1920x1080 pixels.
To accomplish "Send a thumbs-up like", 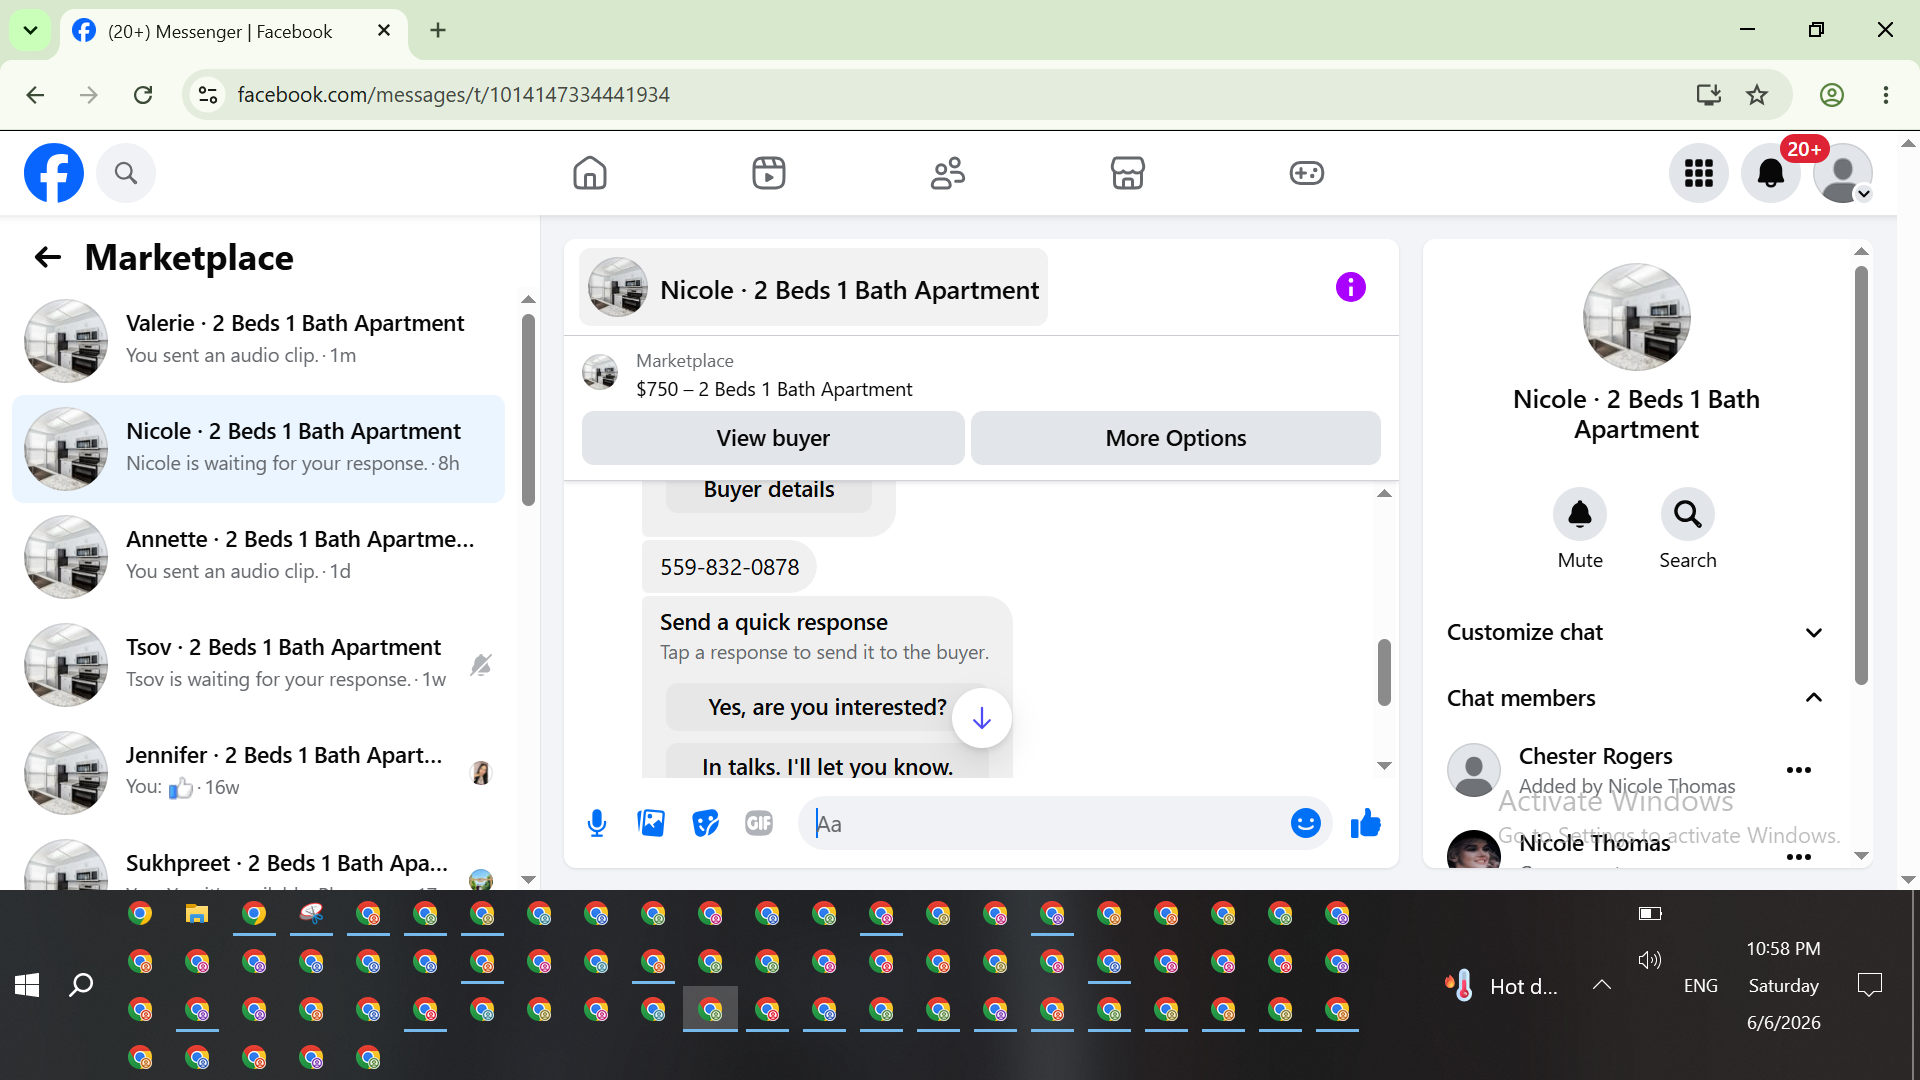I will tap(1366, 823).
